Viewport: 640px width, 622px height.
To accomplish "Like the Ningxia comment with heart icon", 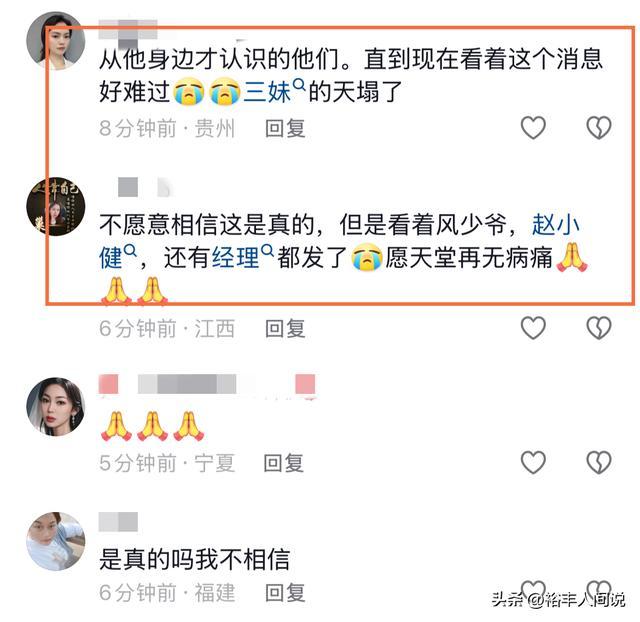I will (533, 462).
